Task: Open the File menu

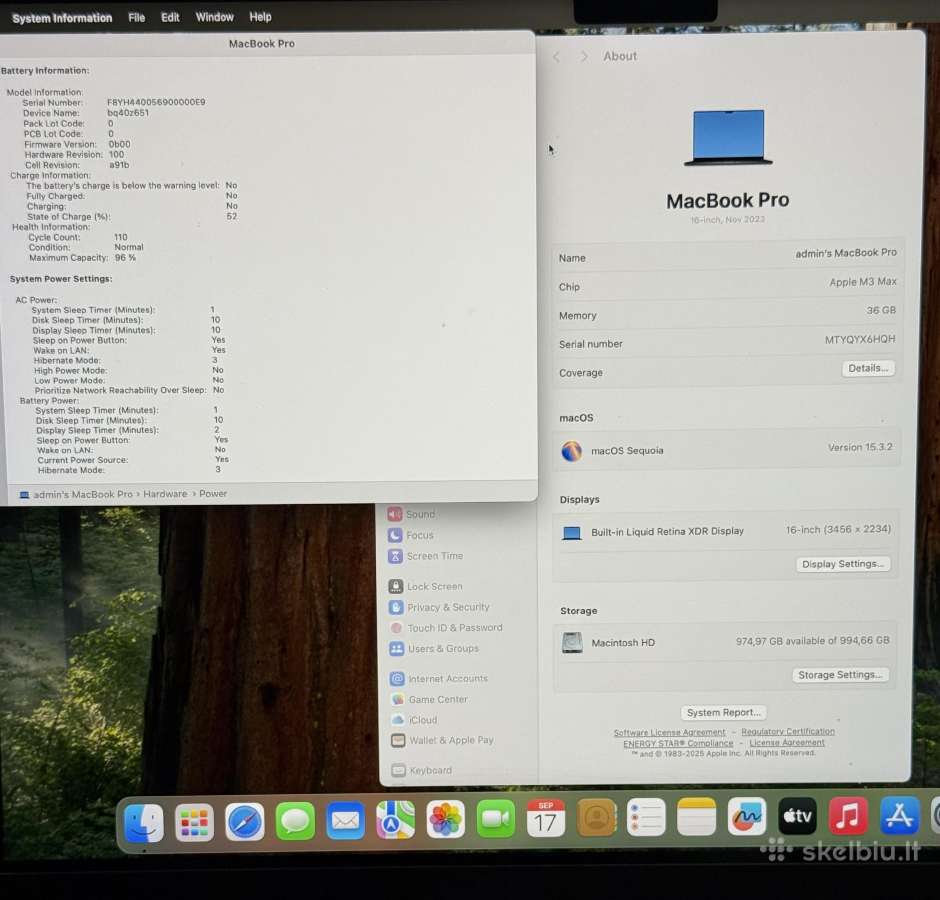Action: (x=136, y=17)
